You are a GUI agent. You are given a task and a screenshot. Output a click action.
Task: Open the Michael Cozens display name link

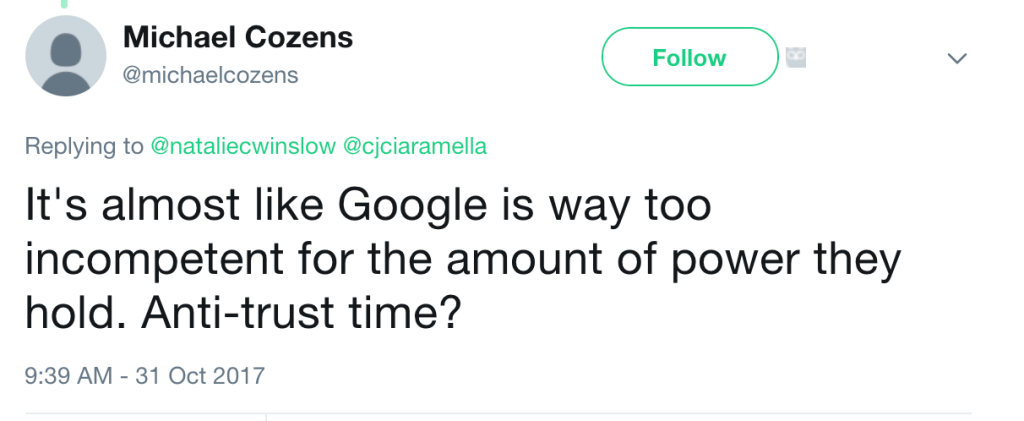click(238, 37)
